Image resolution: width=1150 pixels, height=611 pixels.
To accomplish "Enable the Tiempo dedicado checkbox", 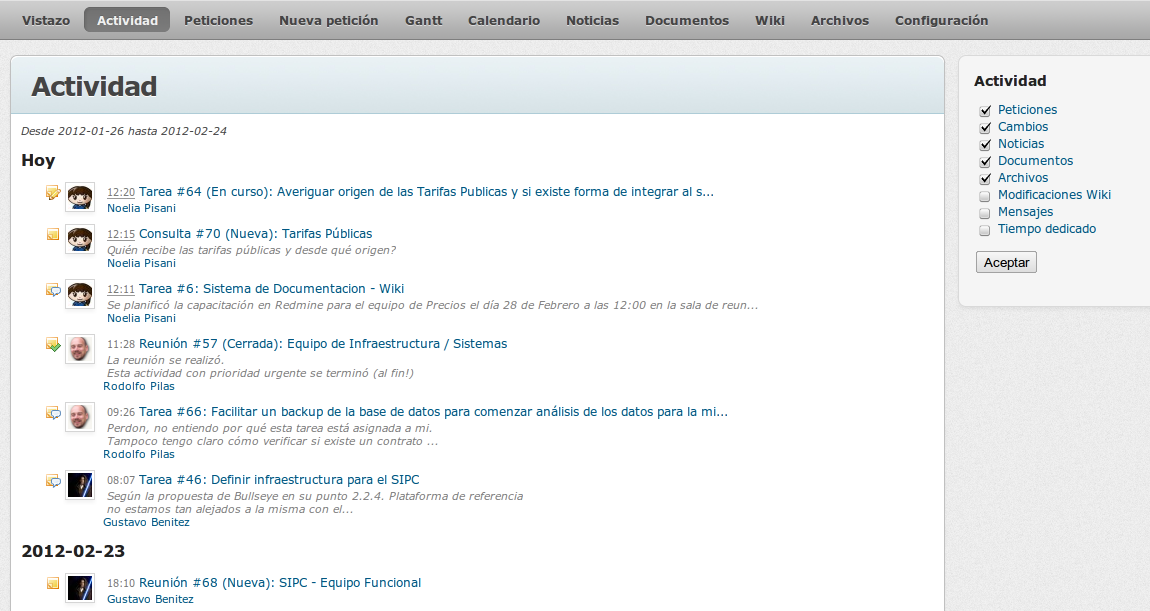I will point(985,230).
